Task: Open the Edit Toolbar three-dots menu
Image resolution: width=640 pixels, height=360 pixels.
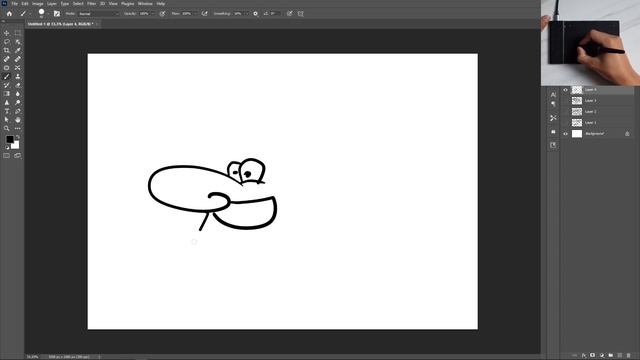Action: pyautogui.click(x=18, y=128)
